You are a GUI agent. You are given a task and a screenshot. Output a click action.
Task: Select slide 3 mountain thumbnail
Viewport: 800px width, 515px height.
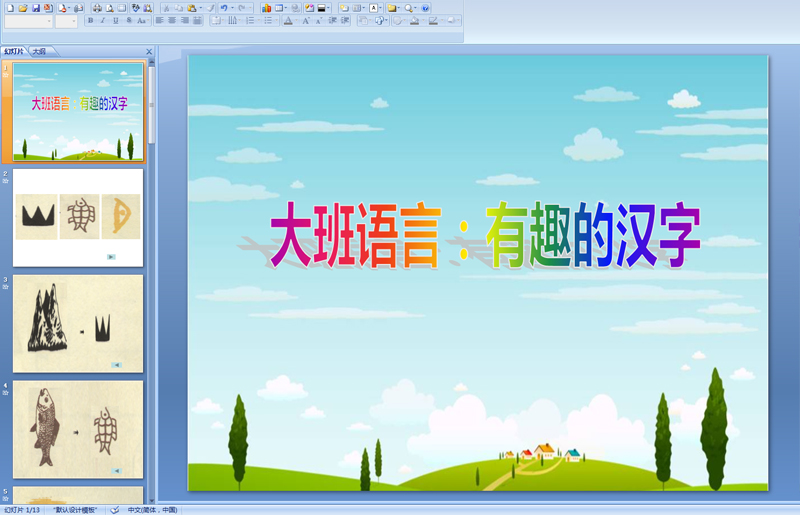[x=78, y=324]
